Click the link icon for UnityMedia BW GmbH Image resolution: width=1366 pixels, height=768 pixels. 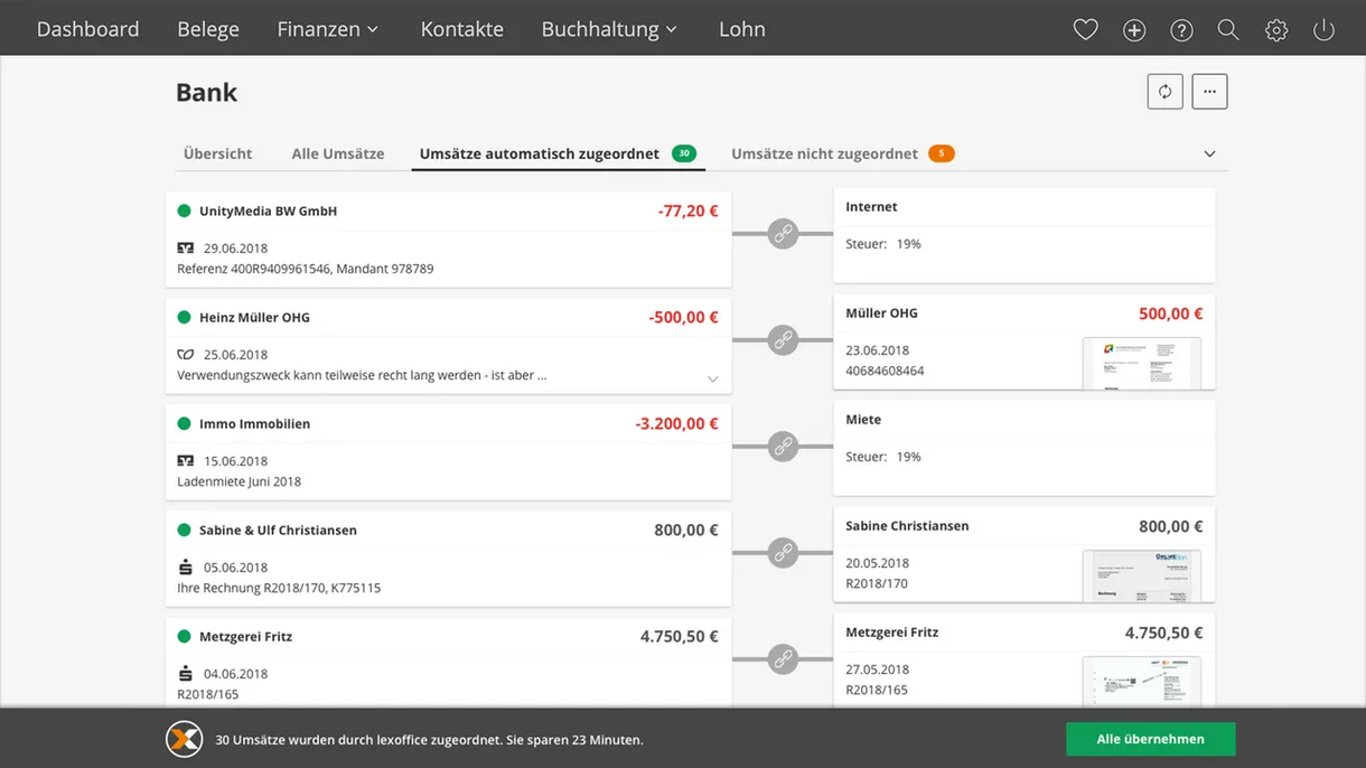point(783,234)
